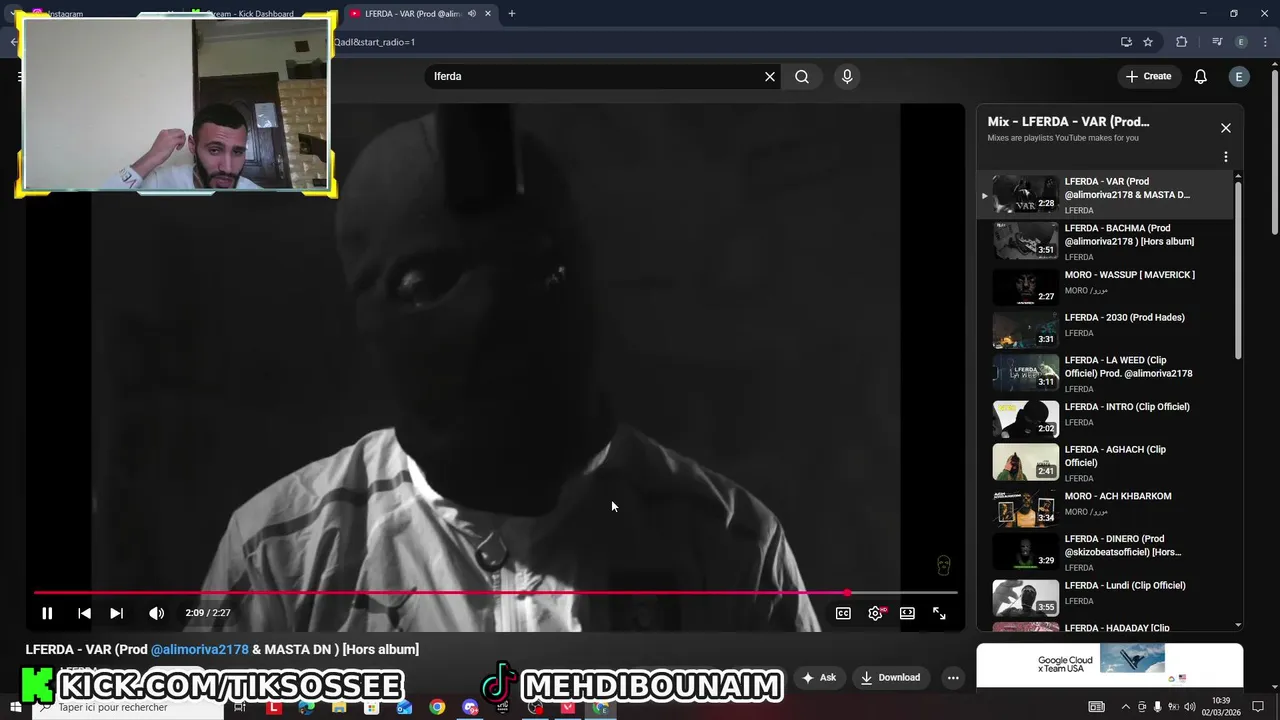
Task: Open File Explorer from the taskbar
Action: tap(339, 707)
